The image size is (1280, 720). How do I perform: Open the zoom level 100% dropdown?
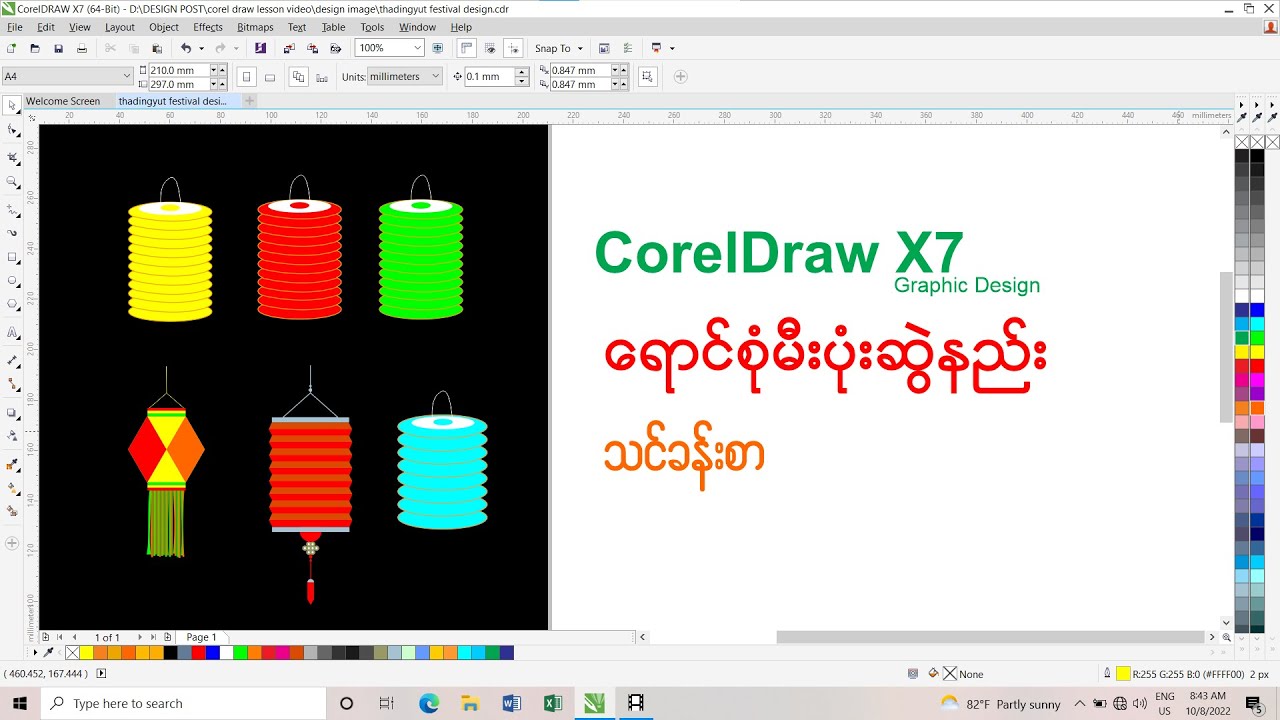[417, 48]
